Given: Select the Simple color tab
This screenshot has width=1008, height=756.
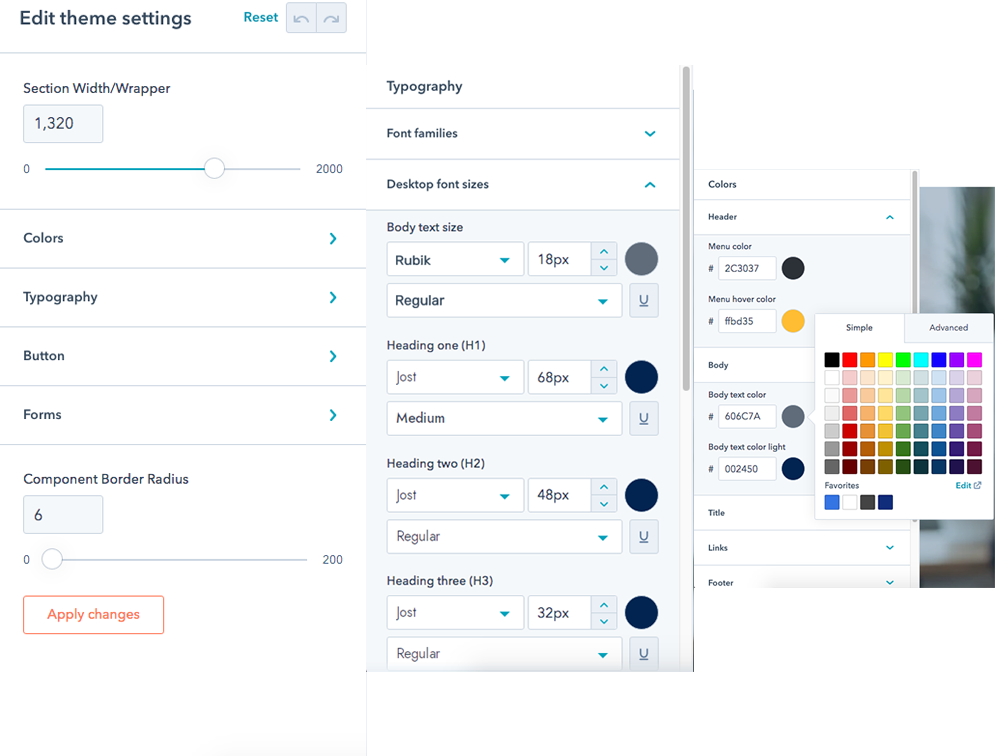Looking at the screenshot, I should pos(860,327).
